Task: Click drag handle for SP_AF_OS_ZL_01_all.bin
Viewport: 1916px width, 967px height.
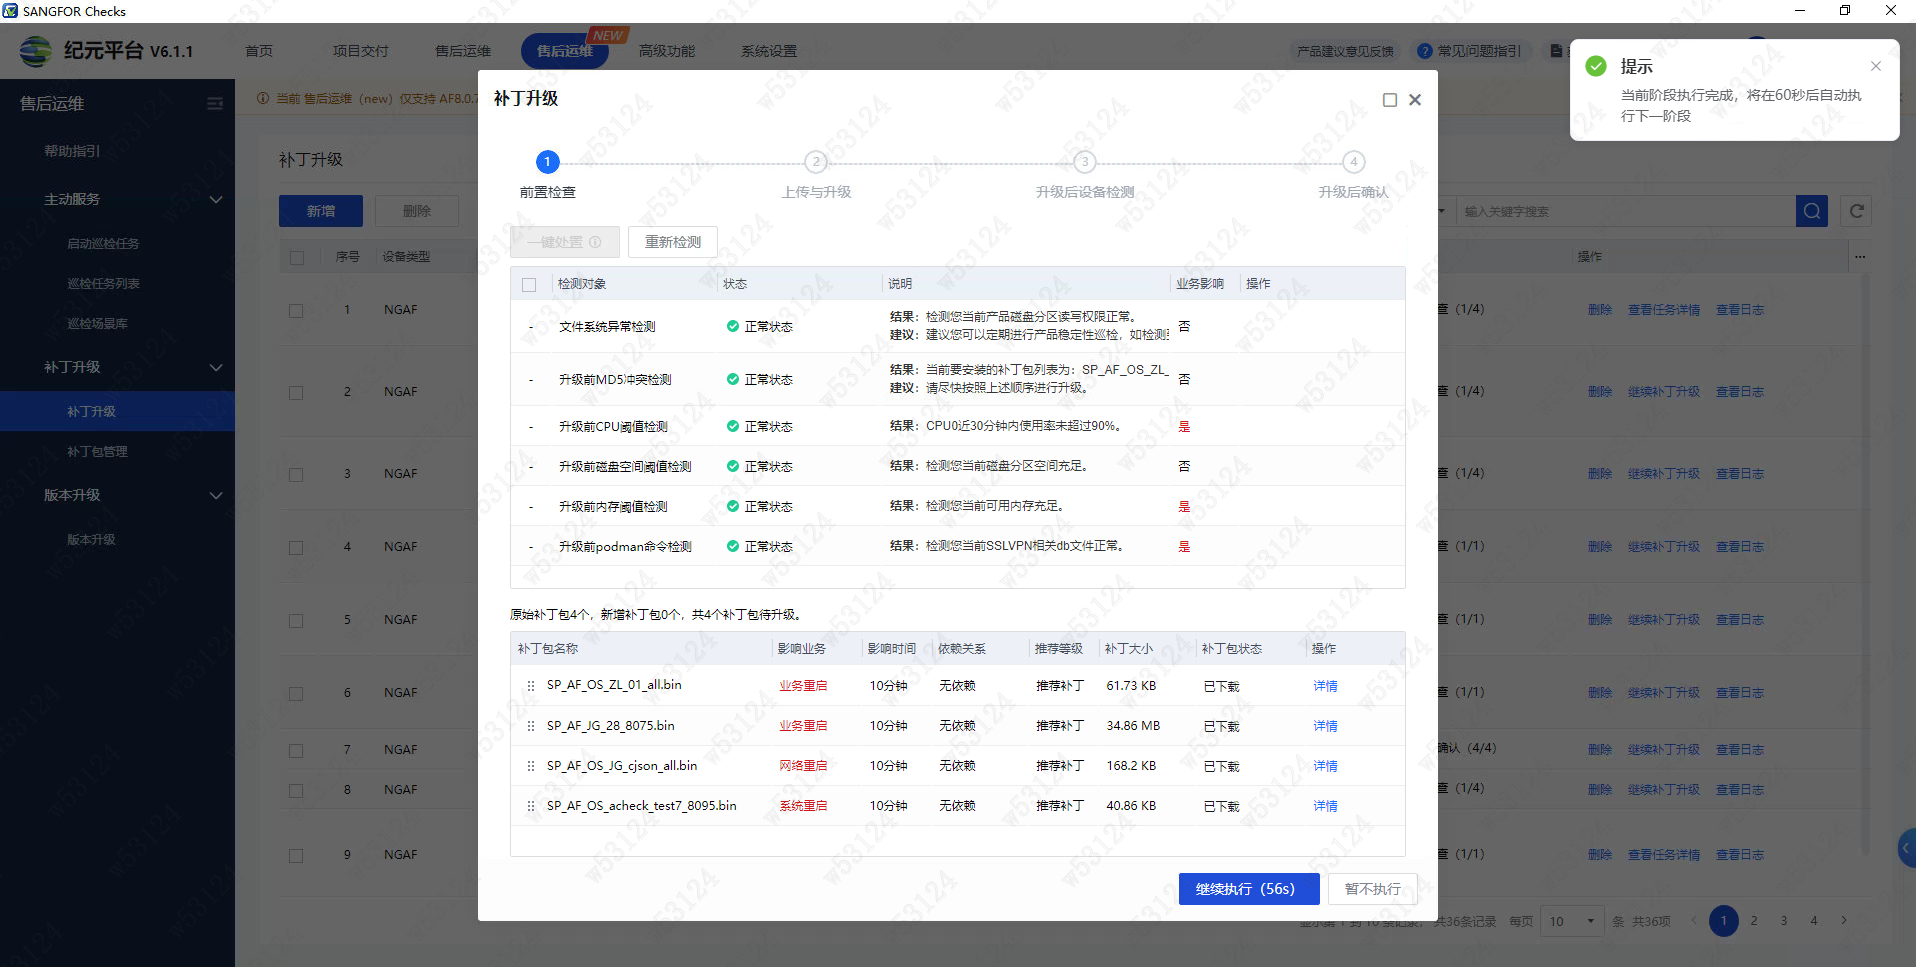Action: coord(530,686)
